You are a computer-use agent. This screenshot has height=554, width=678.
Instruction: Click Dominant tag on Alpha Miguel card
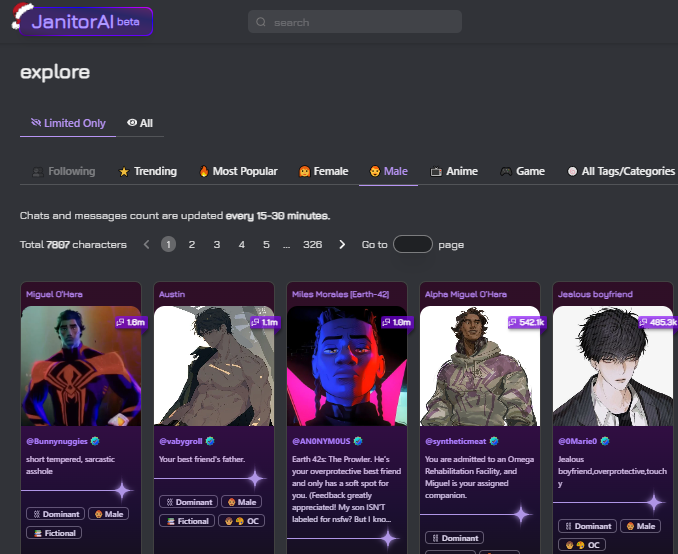(454, 538)
